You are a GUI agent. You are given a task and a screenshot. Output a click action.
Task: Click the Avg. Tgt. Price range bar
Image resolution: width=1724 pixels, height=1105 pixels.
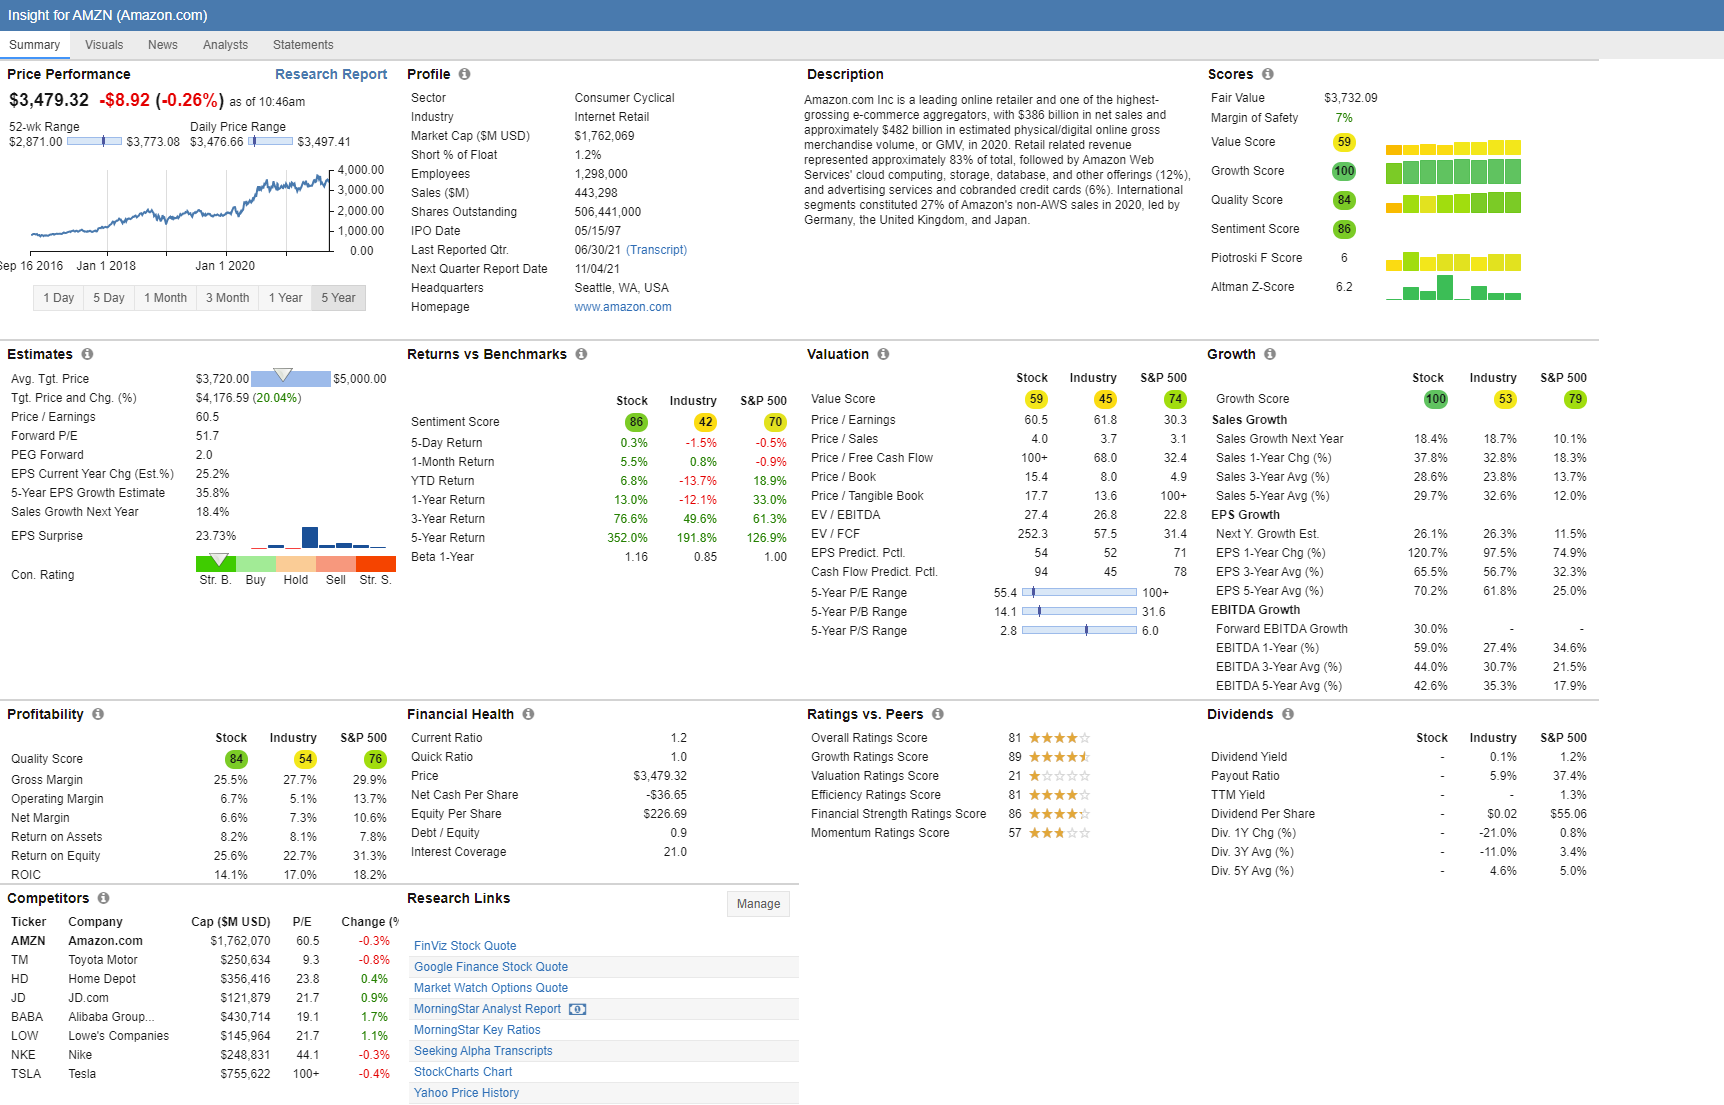(290, 378)
